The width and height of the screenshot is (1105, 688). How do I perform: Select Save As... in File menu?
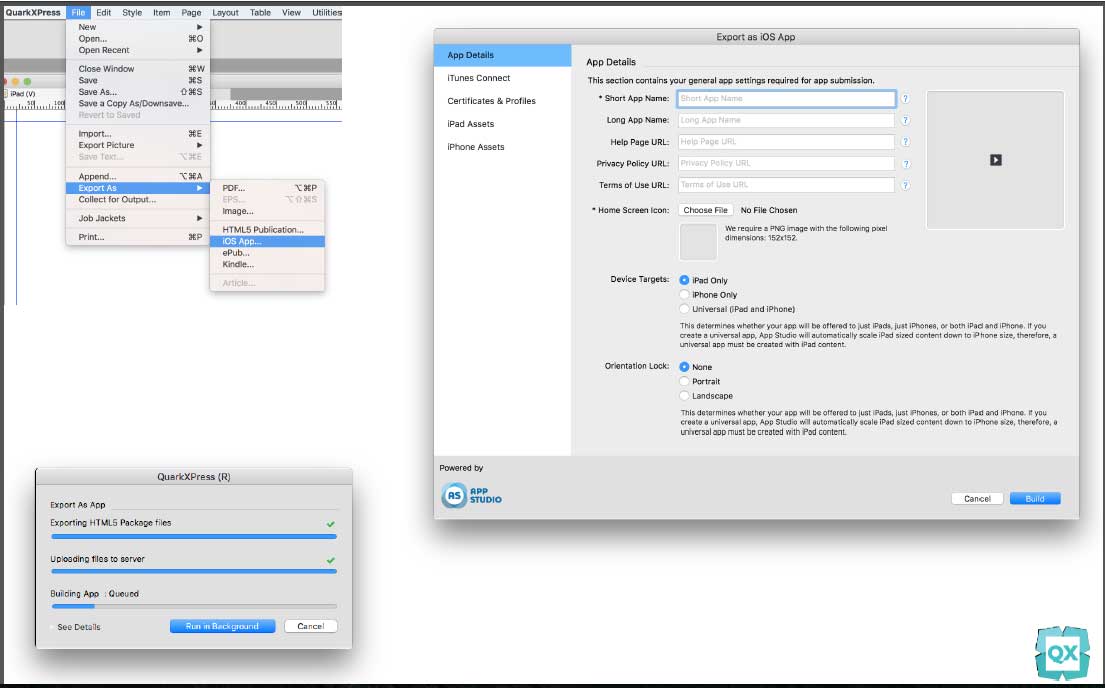point(138,92)
